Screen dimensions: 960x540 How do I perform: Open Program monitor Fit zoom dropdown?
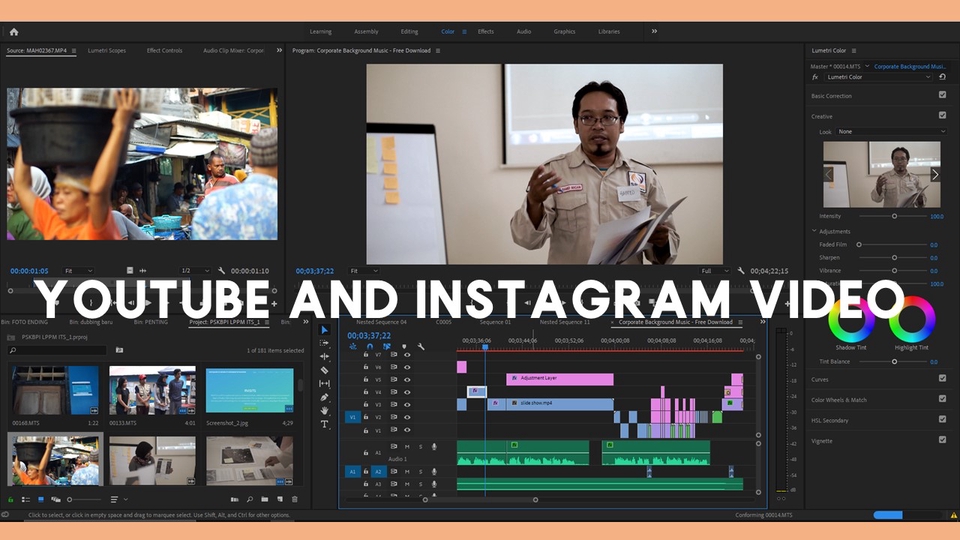tap(364, 271)
